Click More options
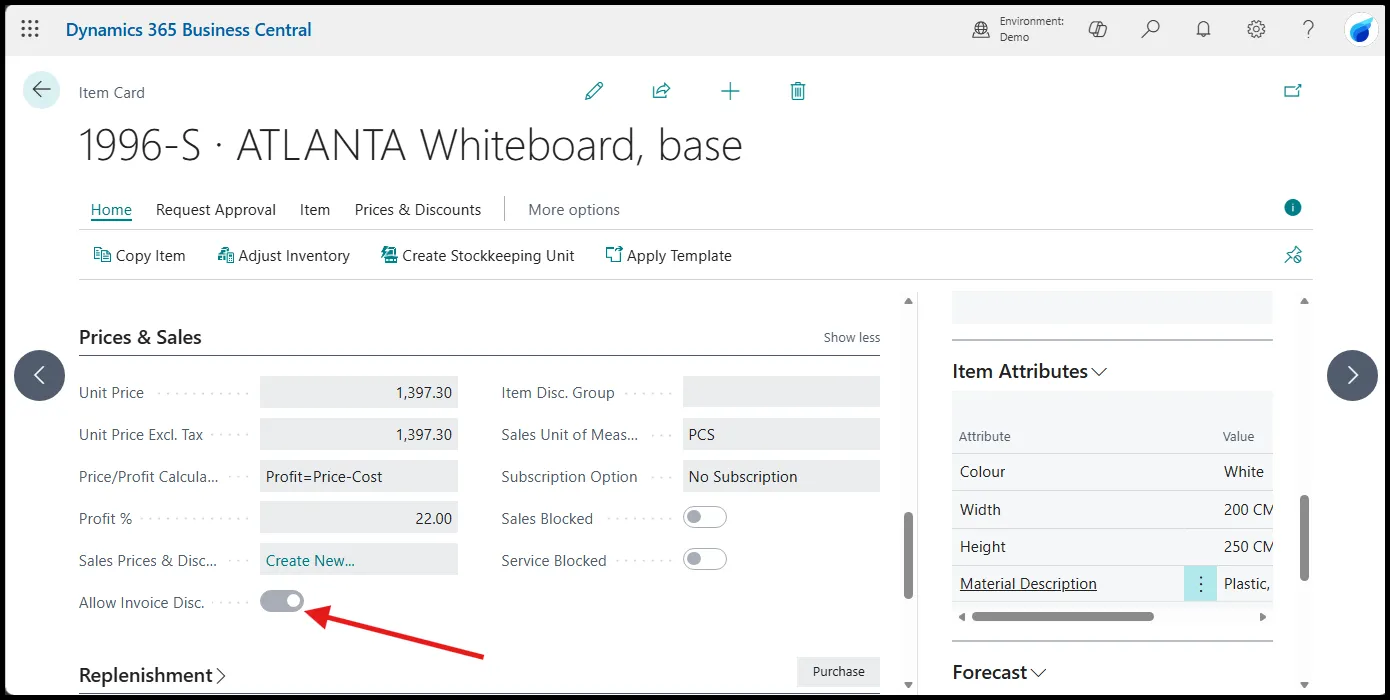Image resolution: width=1390 pixels, height=700 pixels. 574,209
